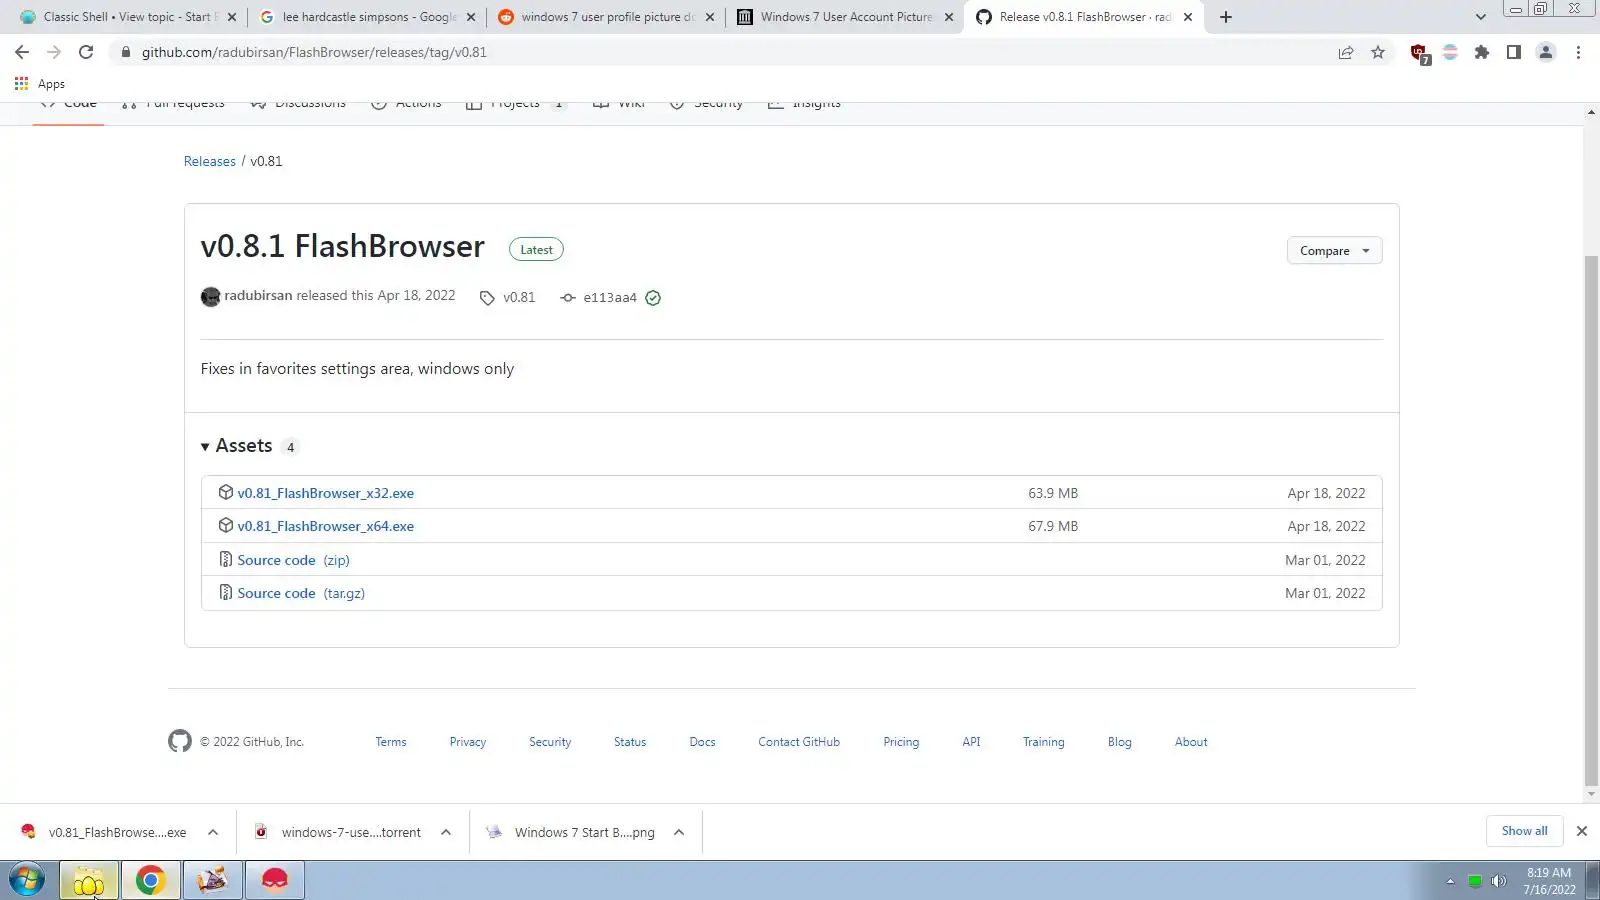This screenshot has width=1600, height=900.
Task: Open the Extensions puzzle icon
Action: tap(1482, 52)
